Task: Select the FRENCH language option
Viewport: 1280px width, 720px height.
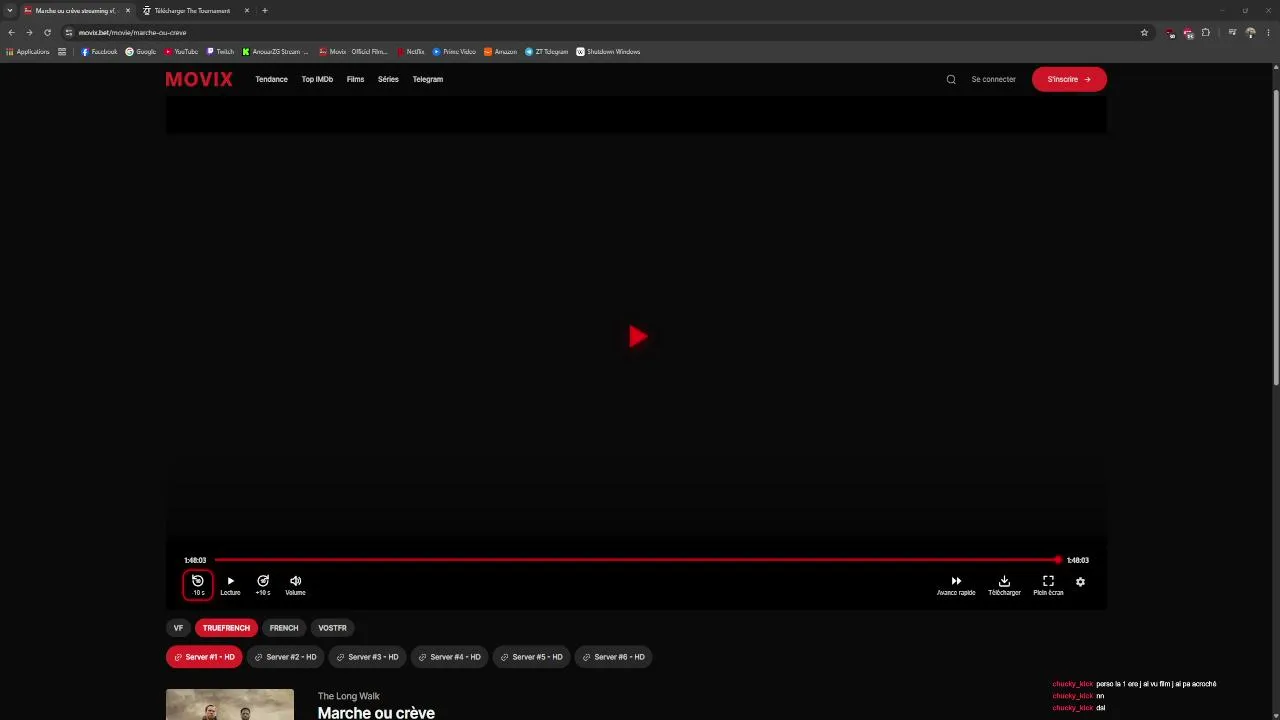Action: click(x=284, y=628)
